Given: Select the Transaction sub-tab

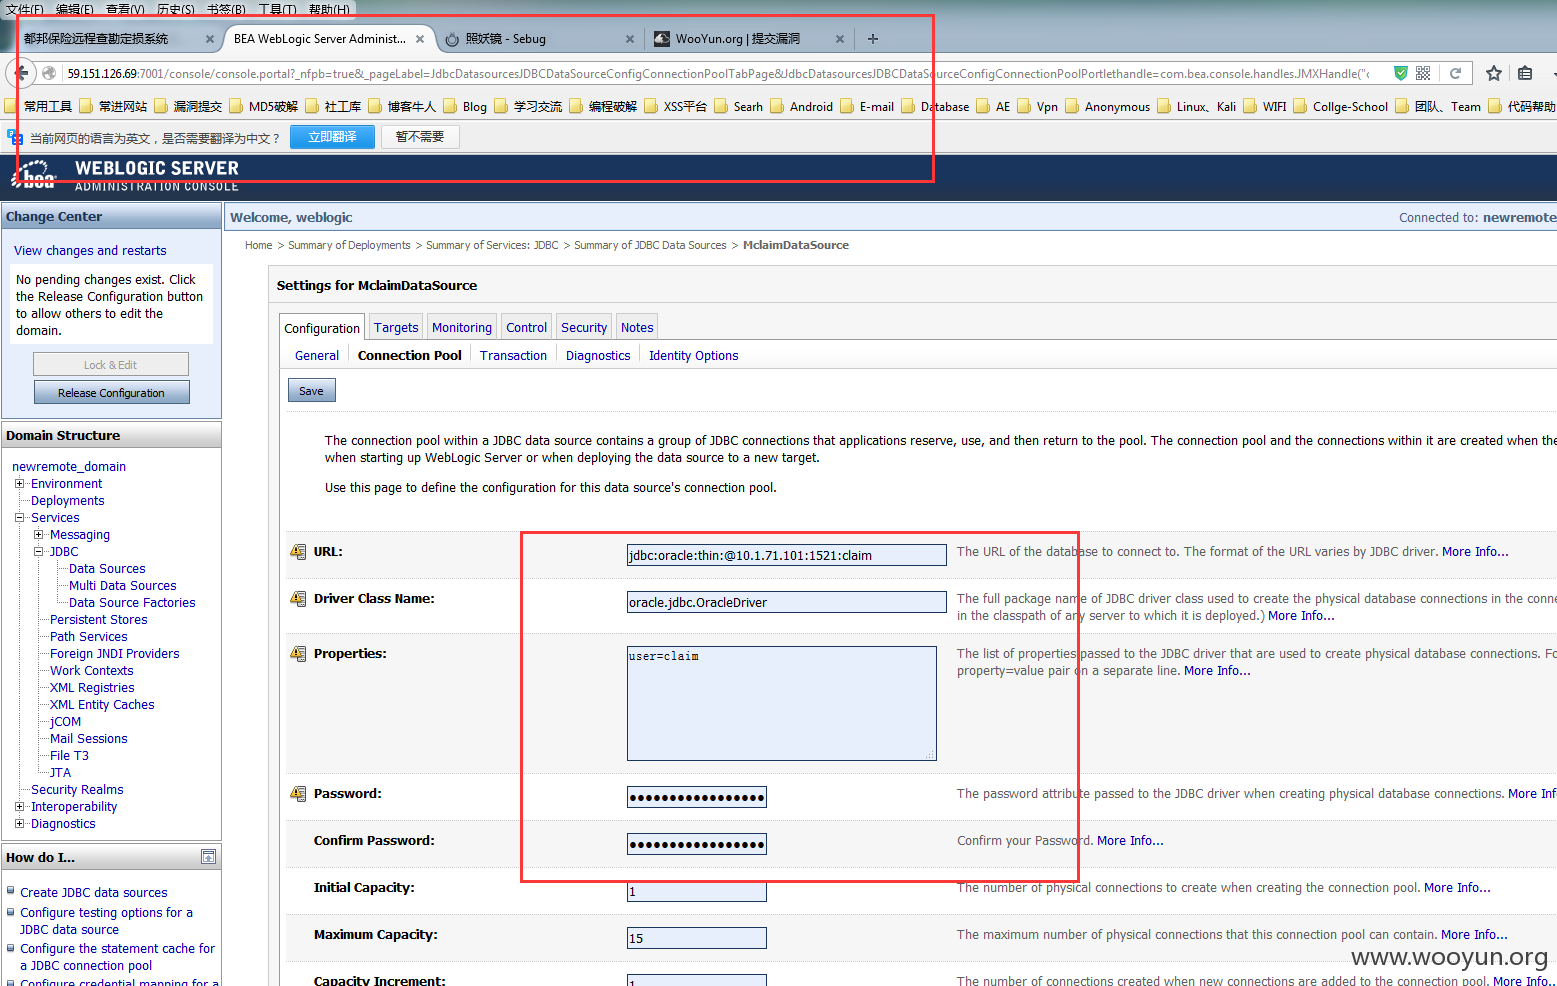Looking at the screenshot, I should [x=513, y=355].
